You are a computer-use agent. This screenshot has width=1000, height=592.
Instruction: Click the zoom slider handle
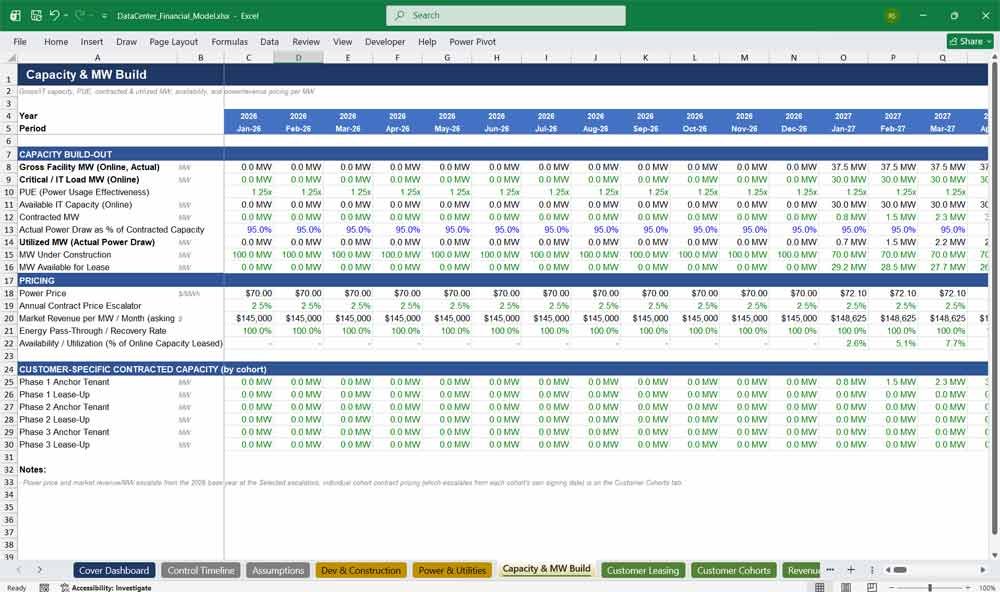[x=930, y=588]
